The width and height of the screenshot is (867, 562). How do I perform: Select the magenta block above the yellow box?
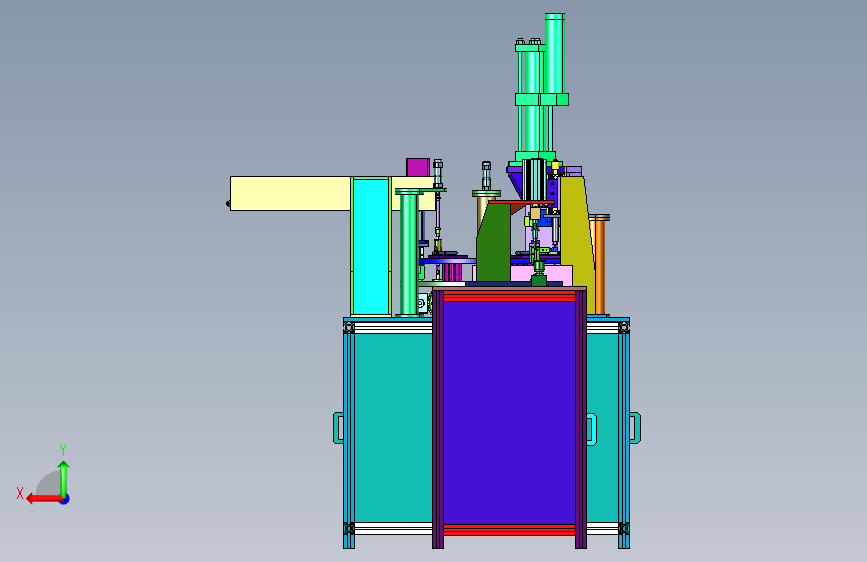tap(417, 167)
